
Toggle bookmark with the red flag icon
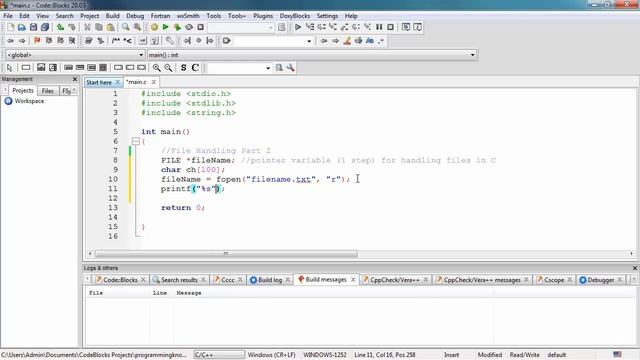pos(37,41)
